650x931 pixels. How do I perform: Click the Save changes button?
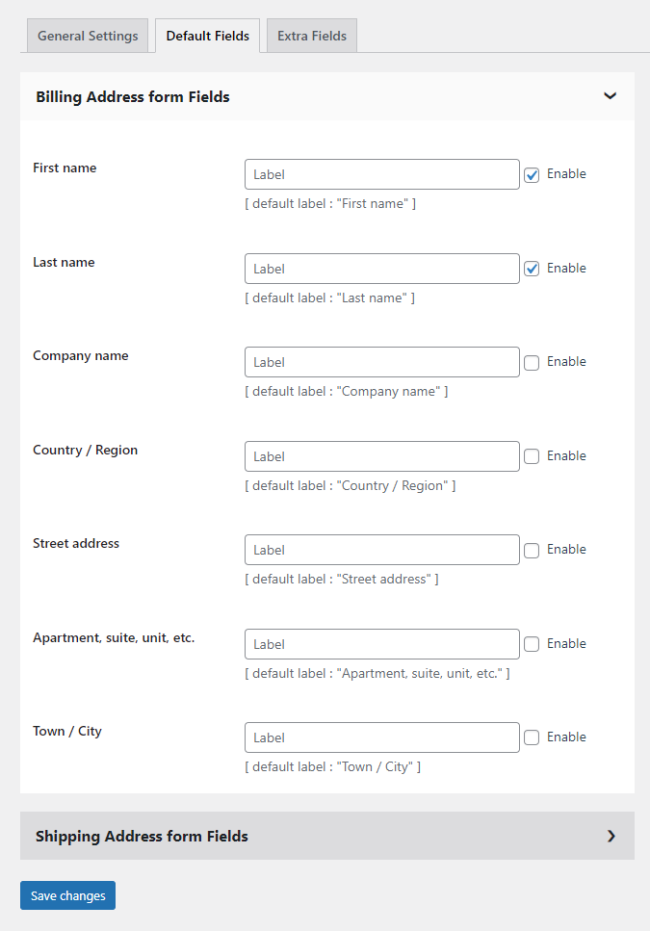point(68,896)
